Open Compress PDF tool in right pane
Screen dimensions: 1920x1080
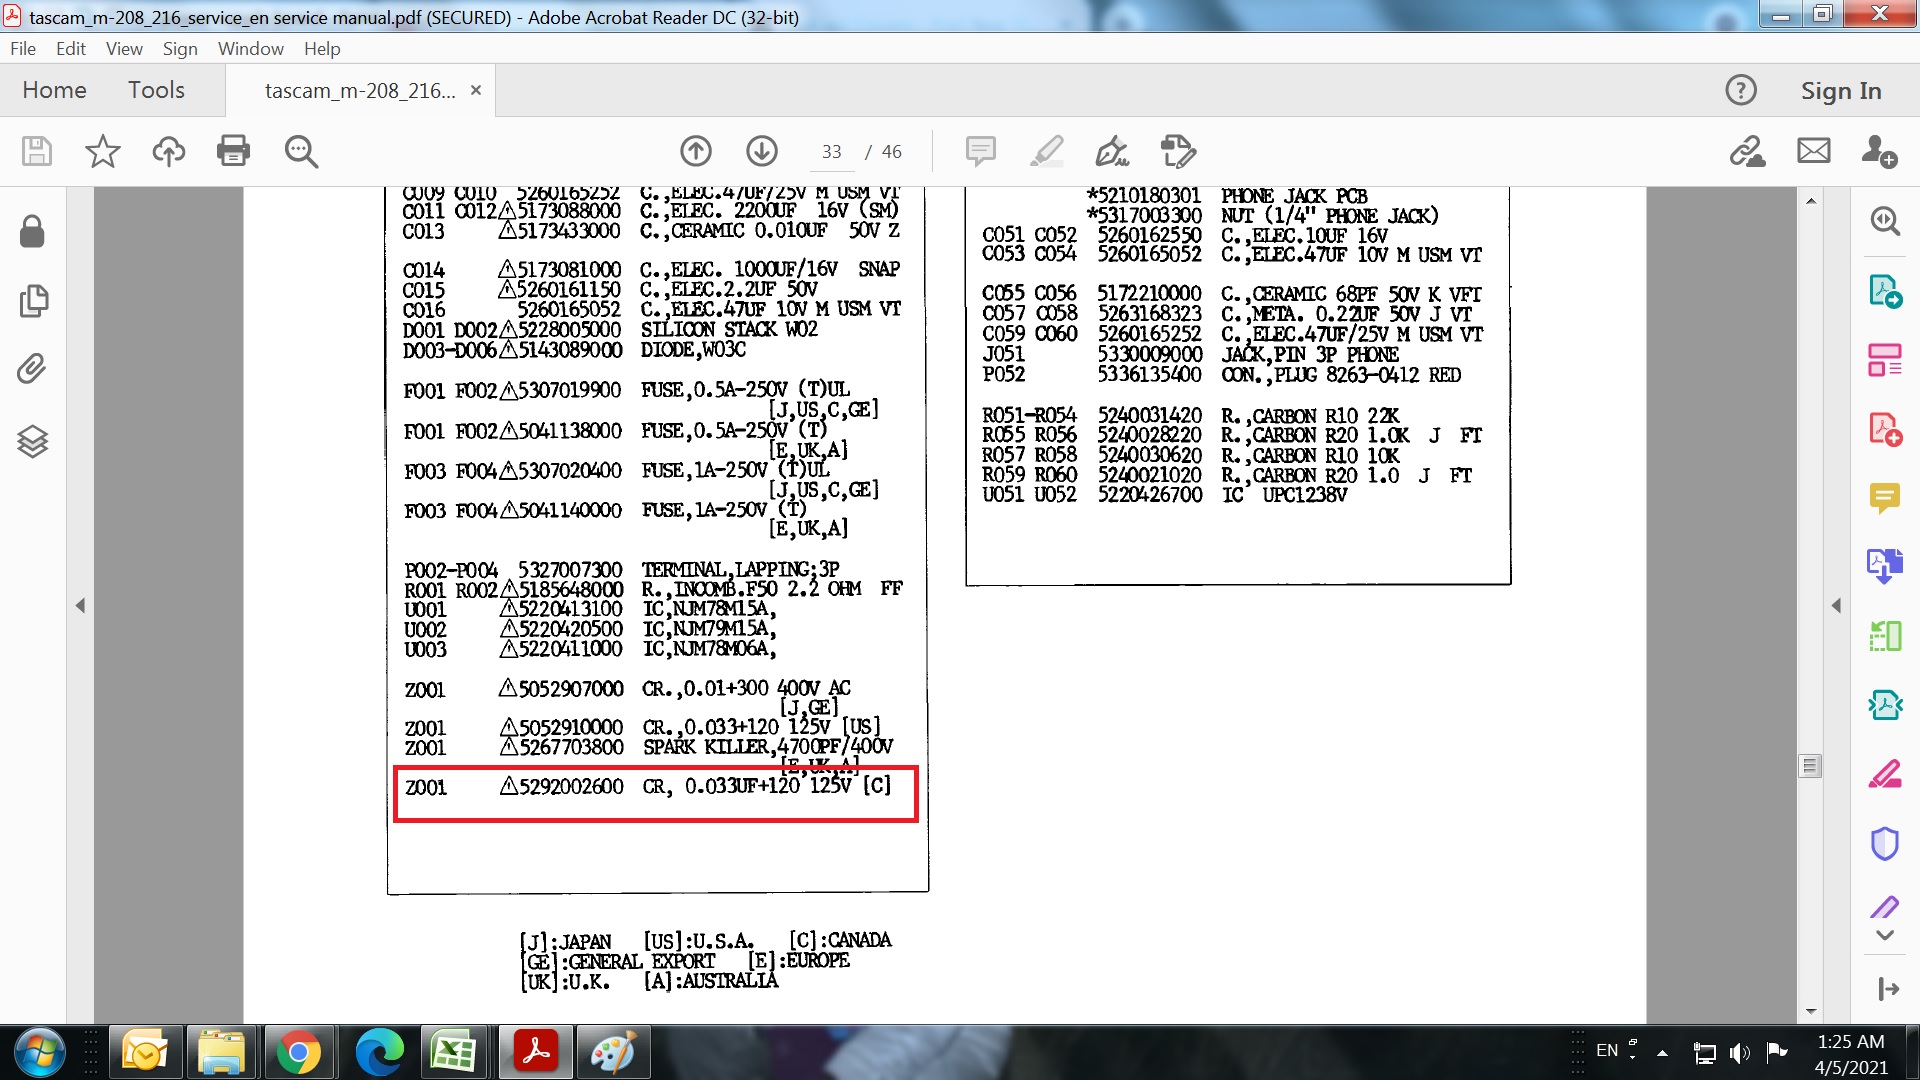(1885, 705)
